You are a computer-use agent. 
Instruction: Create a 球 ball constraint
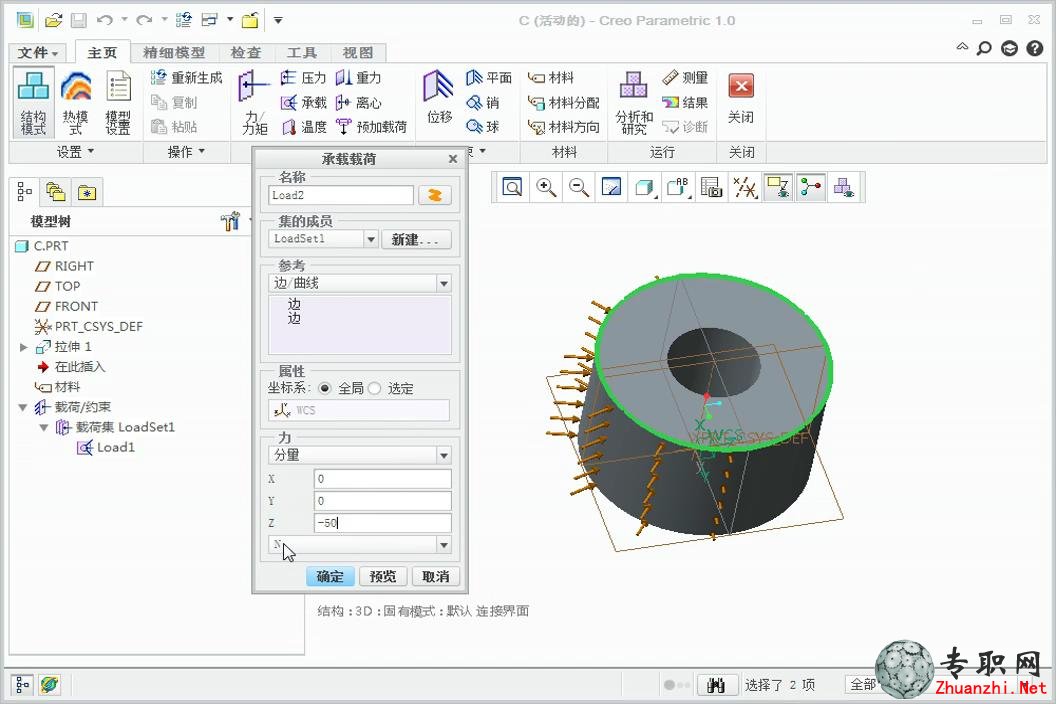[483, 127]
